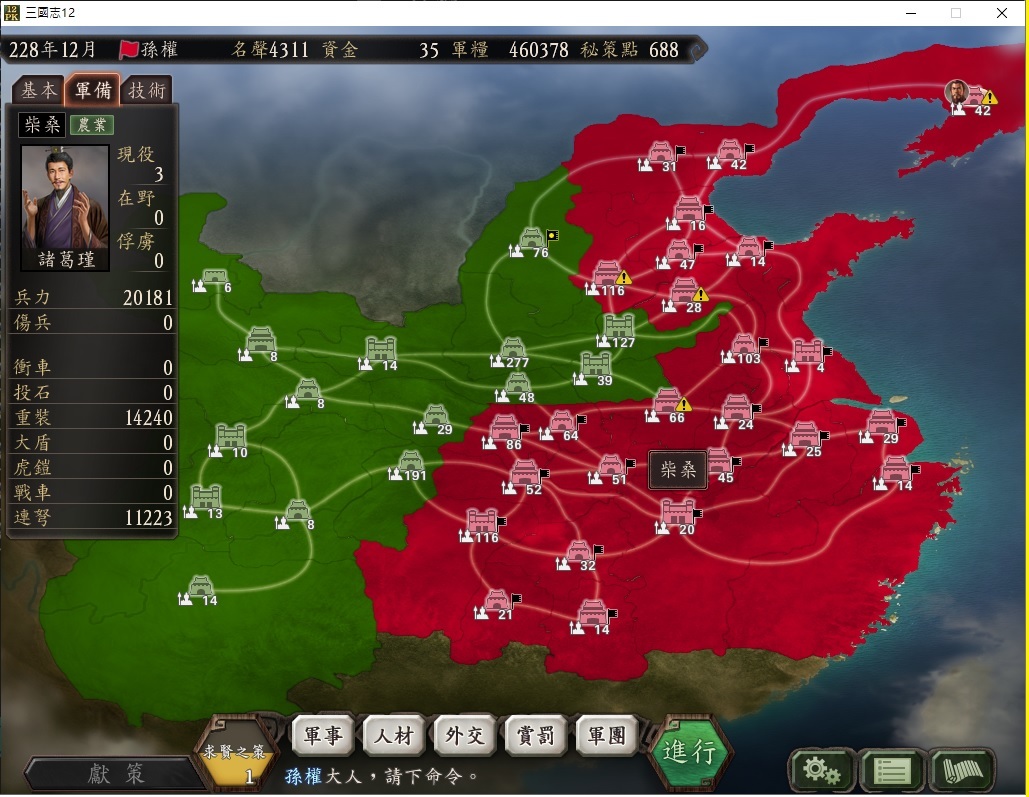Click the red city marked 32
1029x797 pixels.
(579, 553)
